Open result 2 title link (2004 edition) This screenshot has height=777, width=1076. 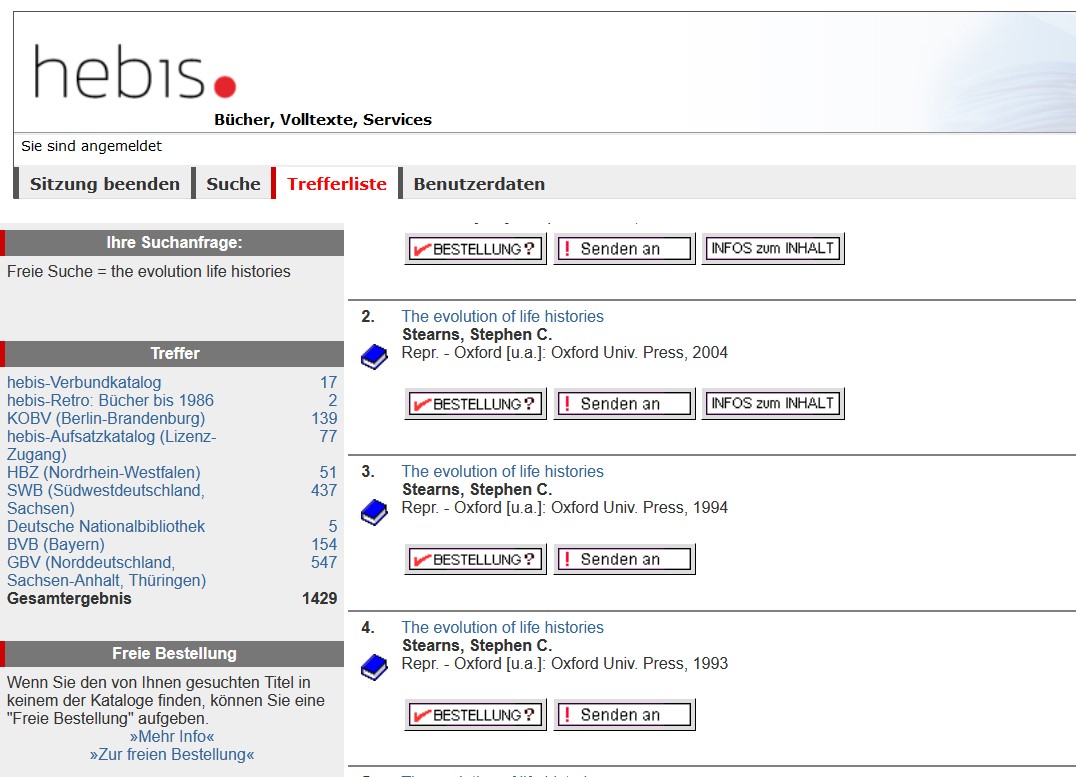click(x=502, y=316)
